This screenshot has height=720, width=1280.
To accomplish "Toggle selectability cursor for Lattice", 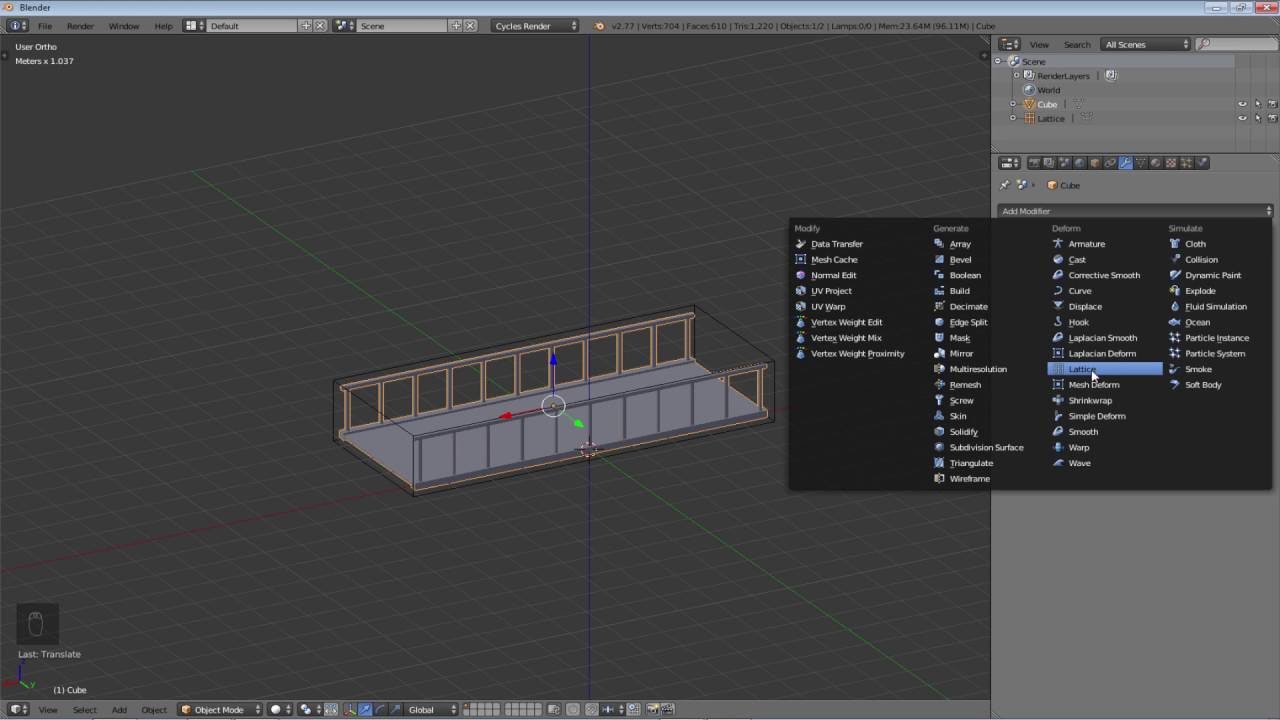I will (1258, 118).
